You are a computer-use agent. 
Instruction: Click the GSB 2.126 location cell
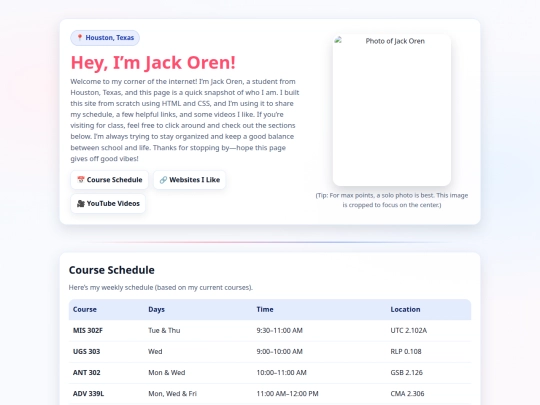pos(406,373)
